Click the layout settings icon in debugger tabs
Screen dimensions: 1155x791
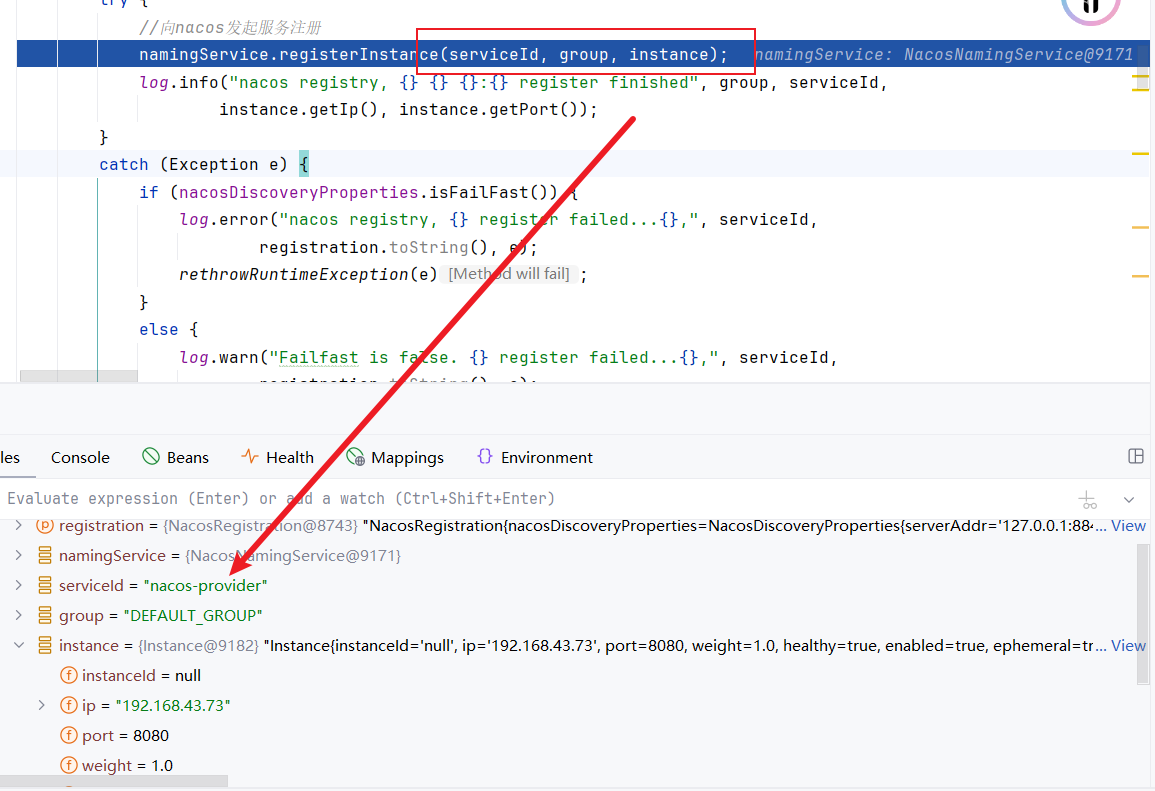click(1135, 456)
